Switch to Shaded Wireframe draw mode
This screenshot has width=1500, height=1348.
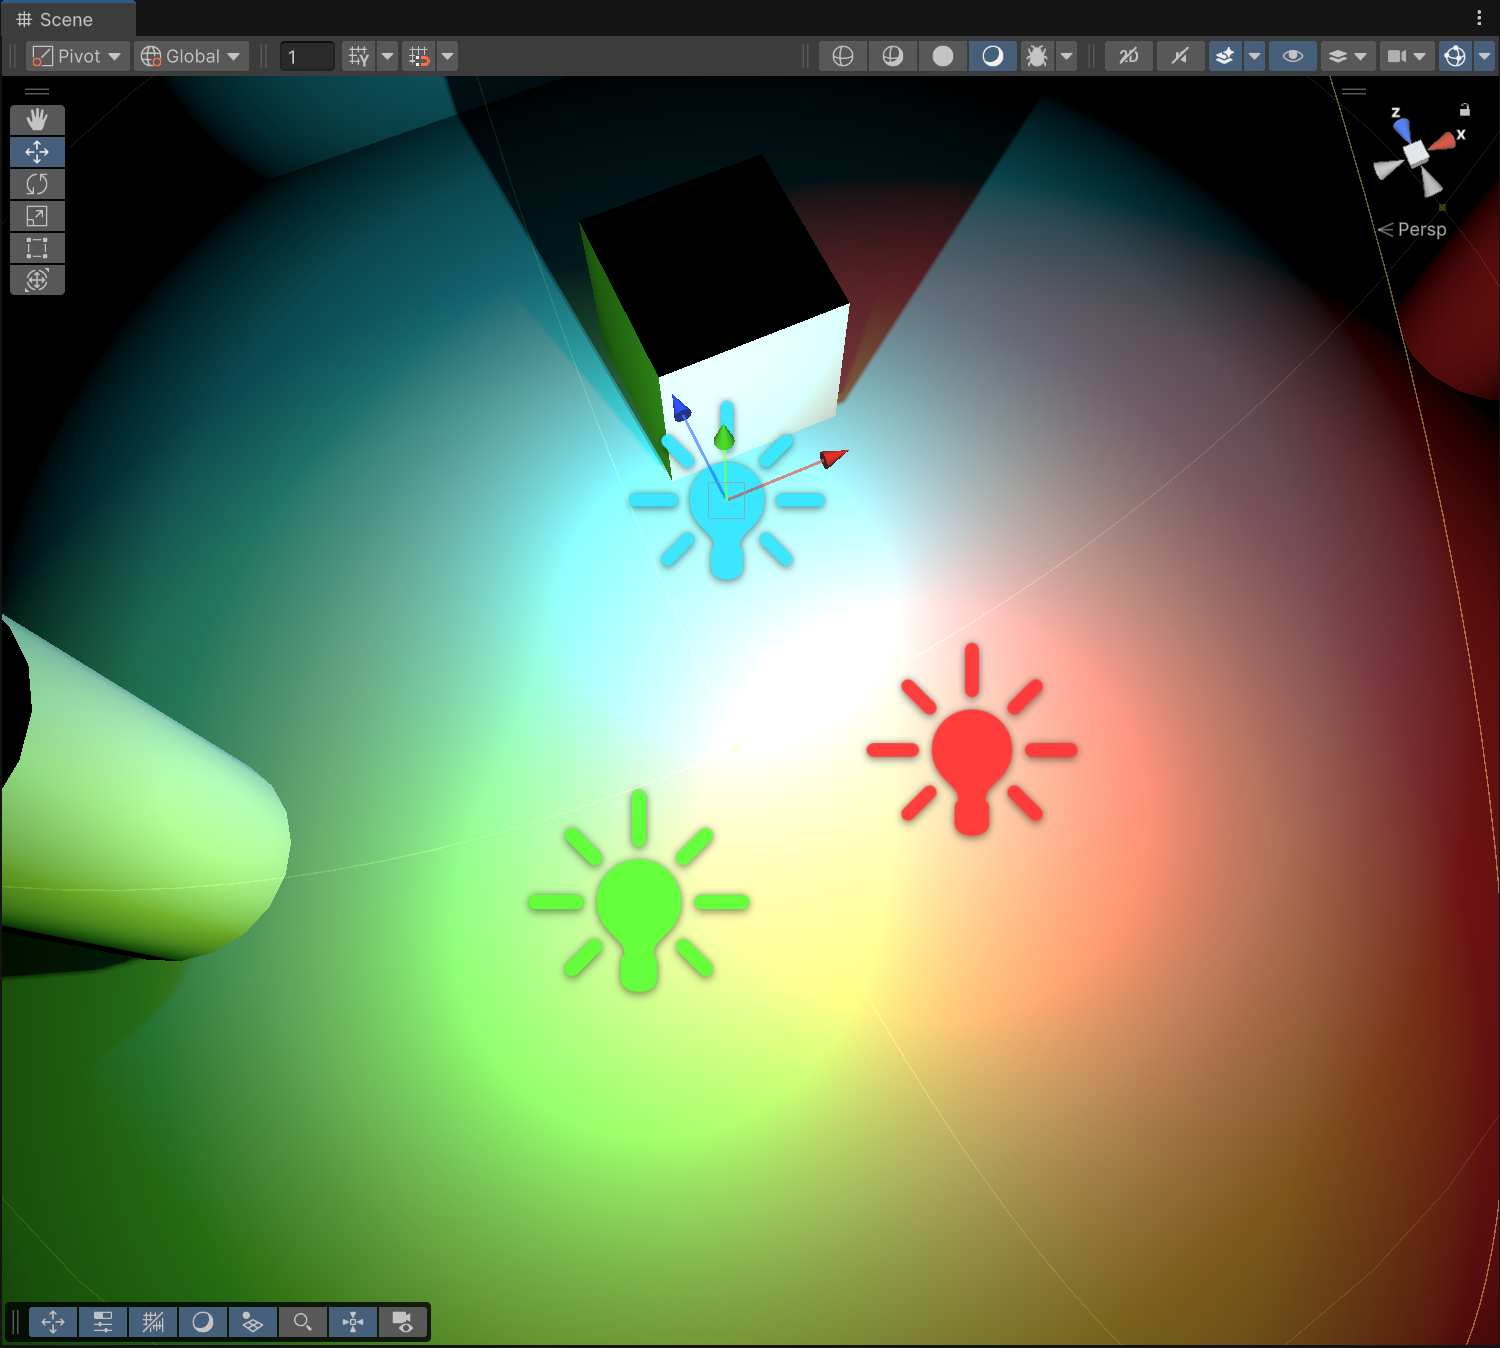pos(893,56)
